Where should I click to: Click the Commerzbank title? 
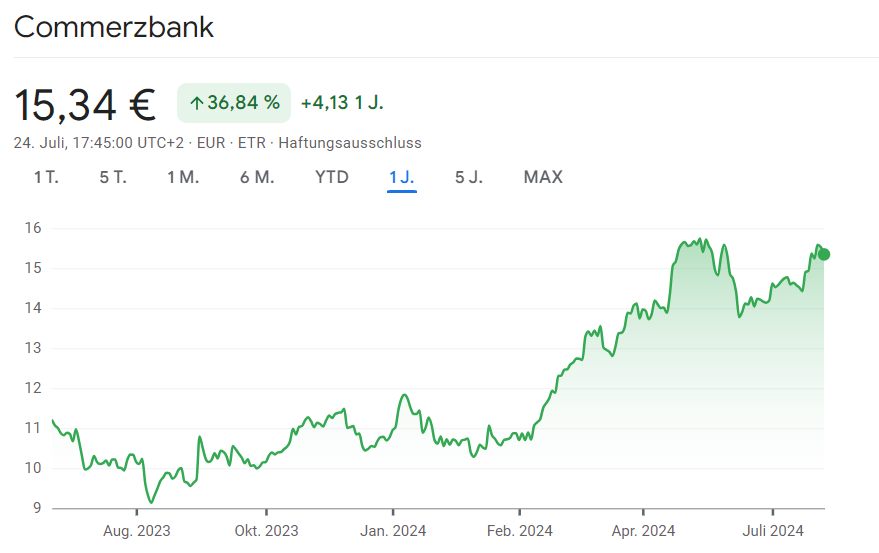click(114, 27)
